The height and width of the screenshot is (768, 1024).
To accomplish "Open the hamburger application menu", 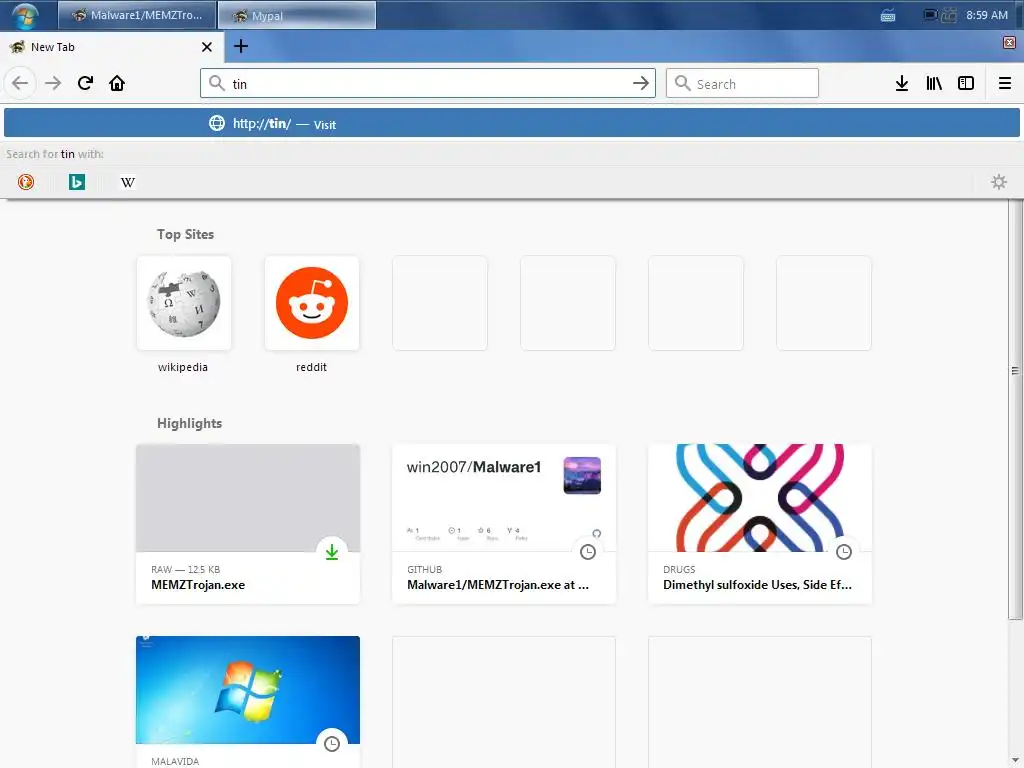I will click(x=1005, y=84).
